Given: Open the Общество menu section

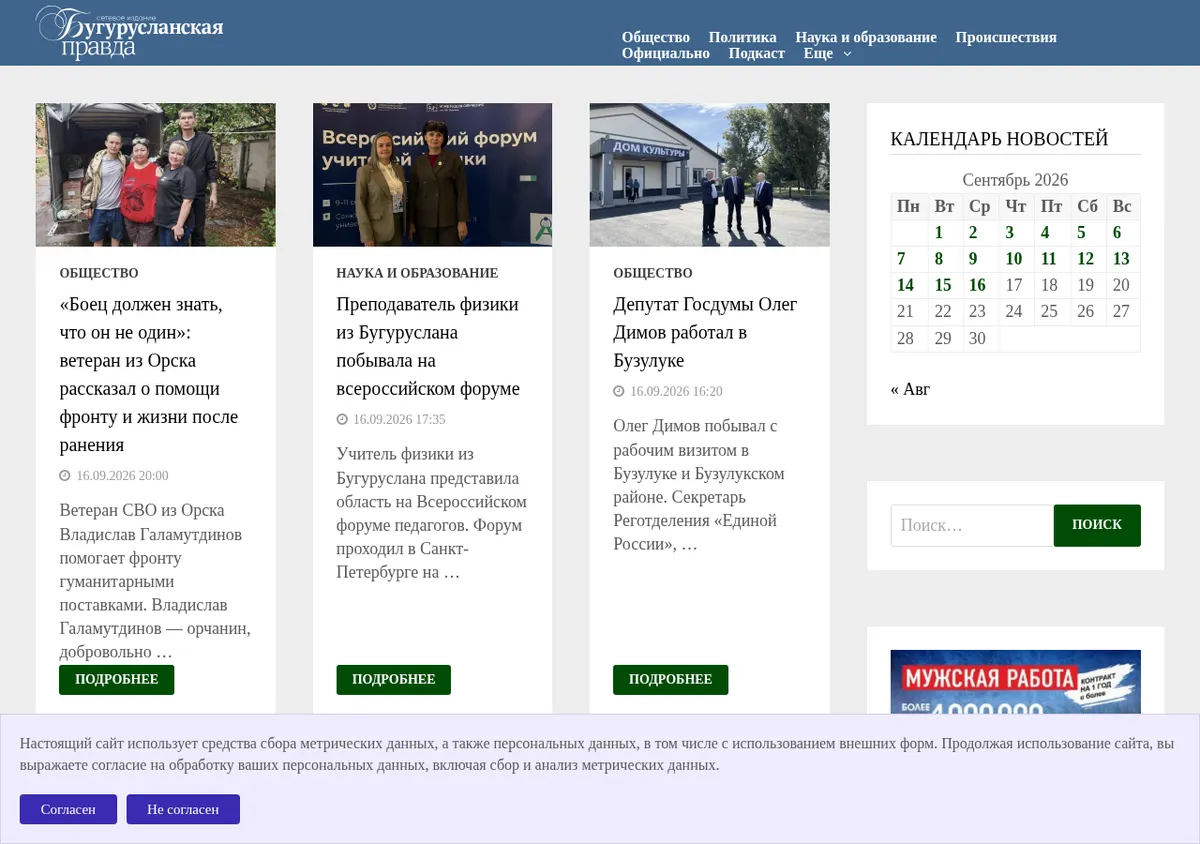Looking at the screenshot, I should [656, 37].
